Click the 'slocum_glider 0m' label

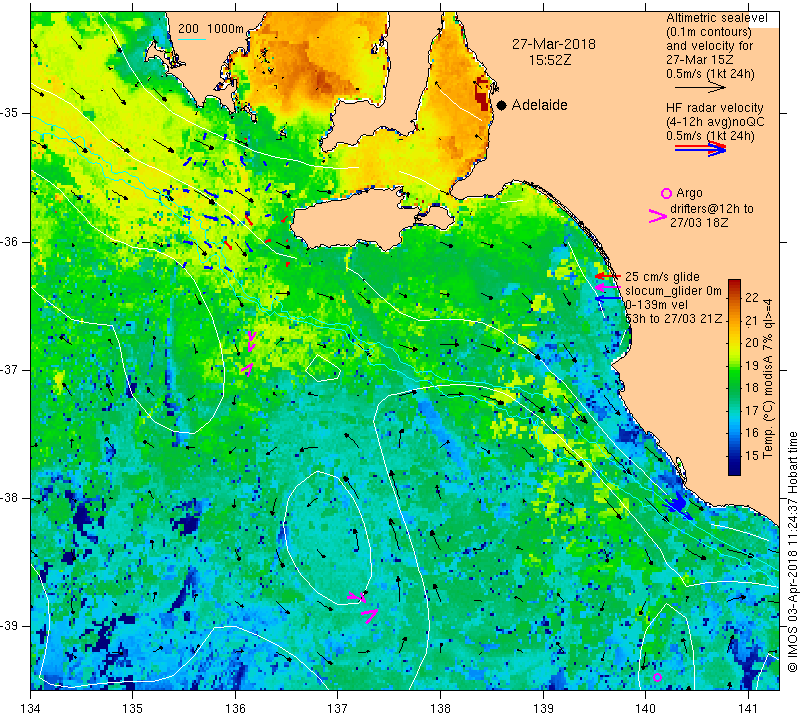[x=673, y=291]
